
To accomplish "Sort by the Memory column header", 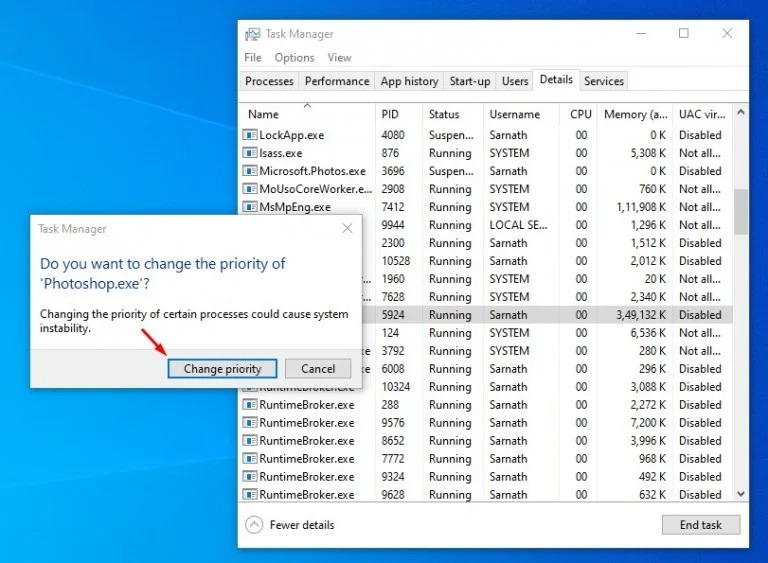I will point(635,114).
